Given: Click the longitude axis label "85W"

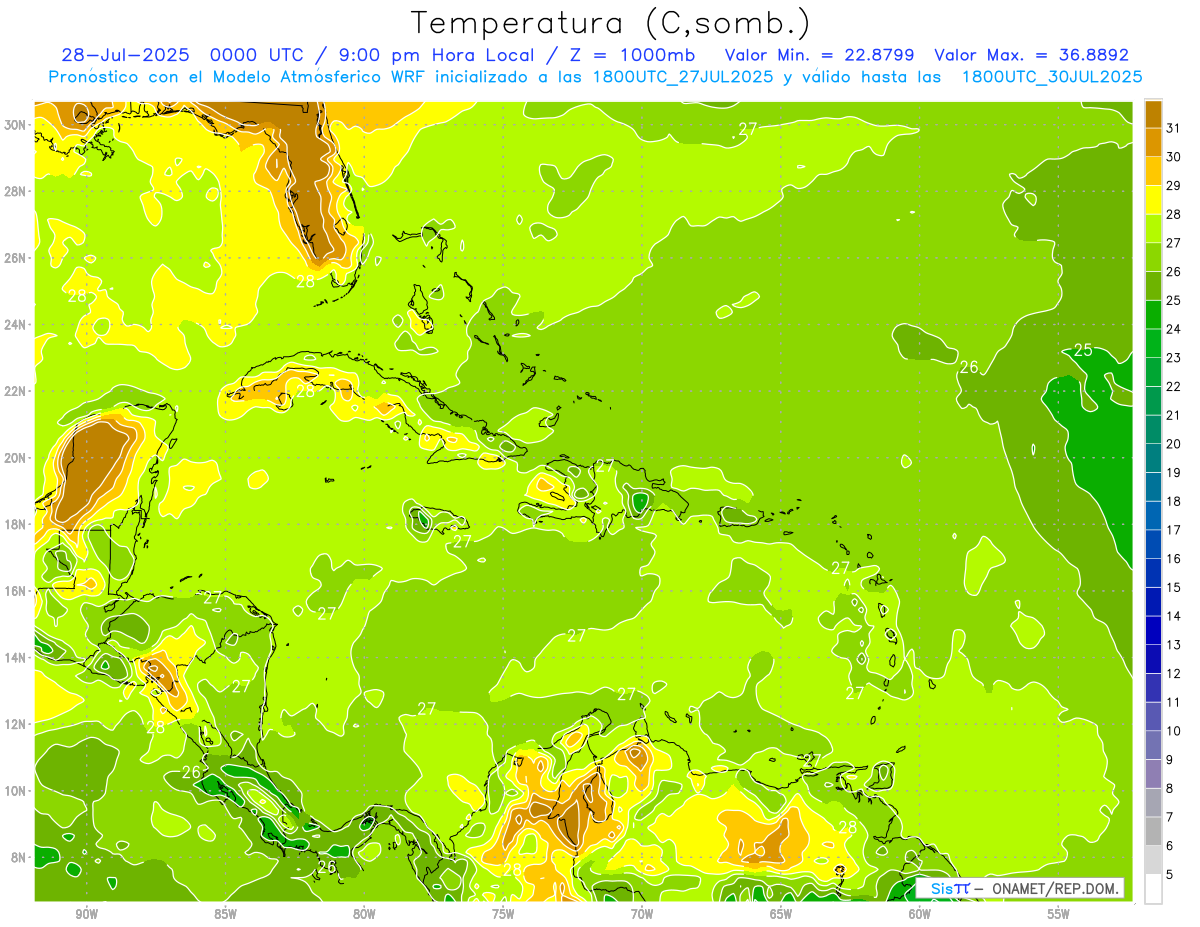Looking at the screenshot, I should (x=225, y=914).
